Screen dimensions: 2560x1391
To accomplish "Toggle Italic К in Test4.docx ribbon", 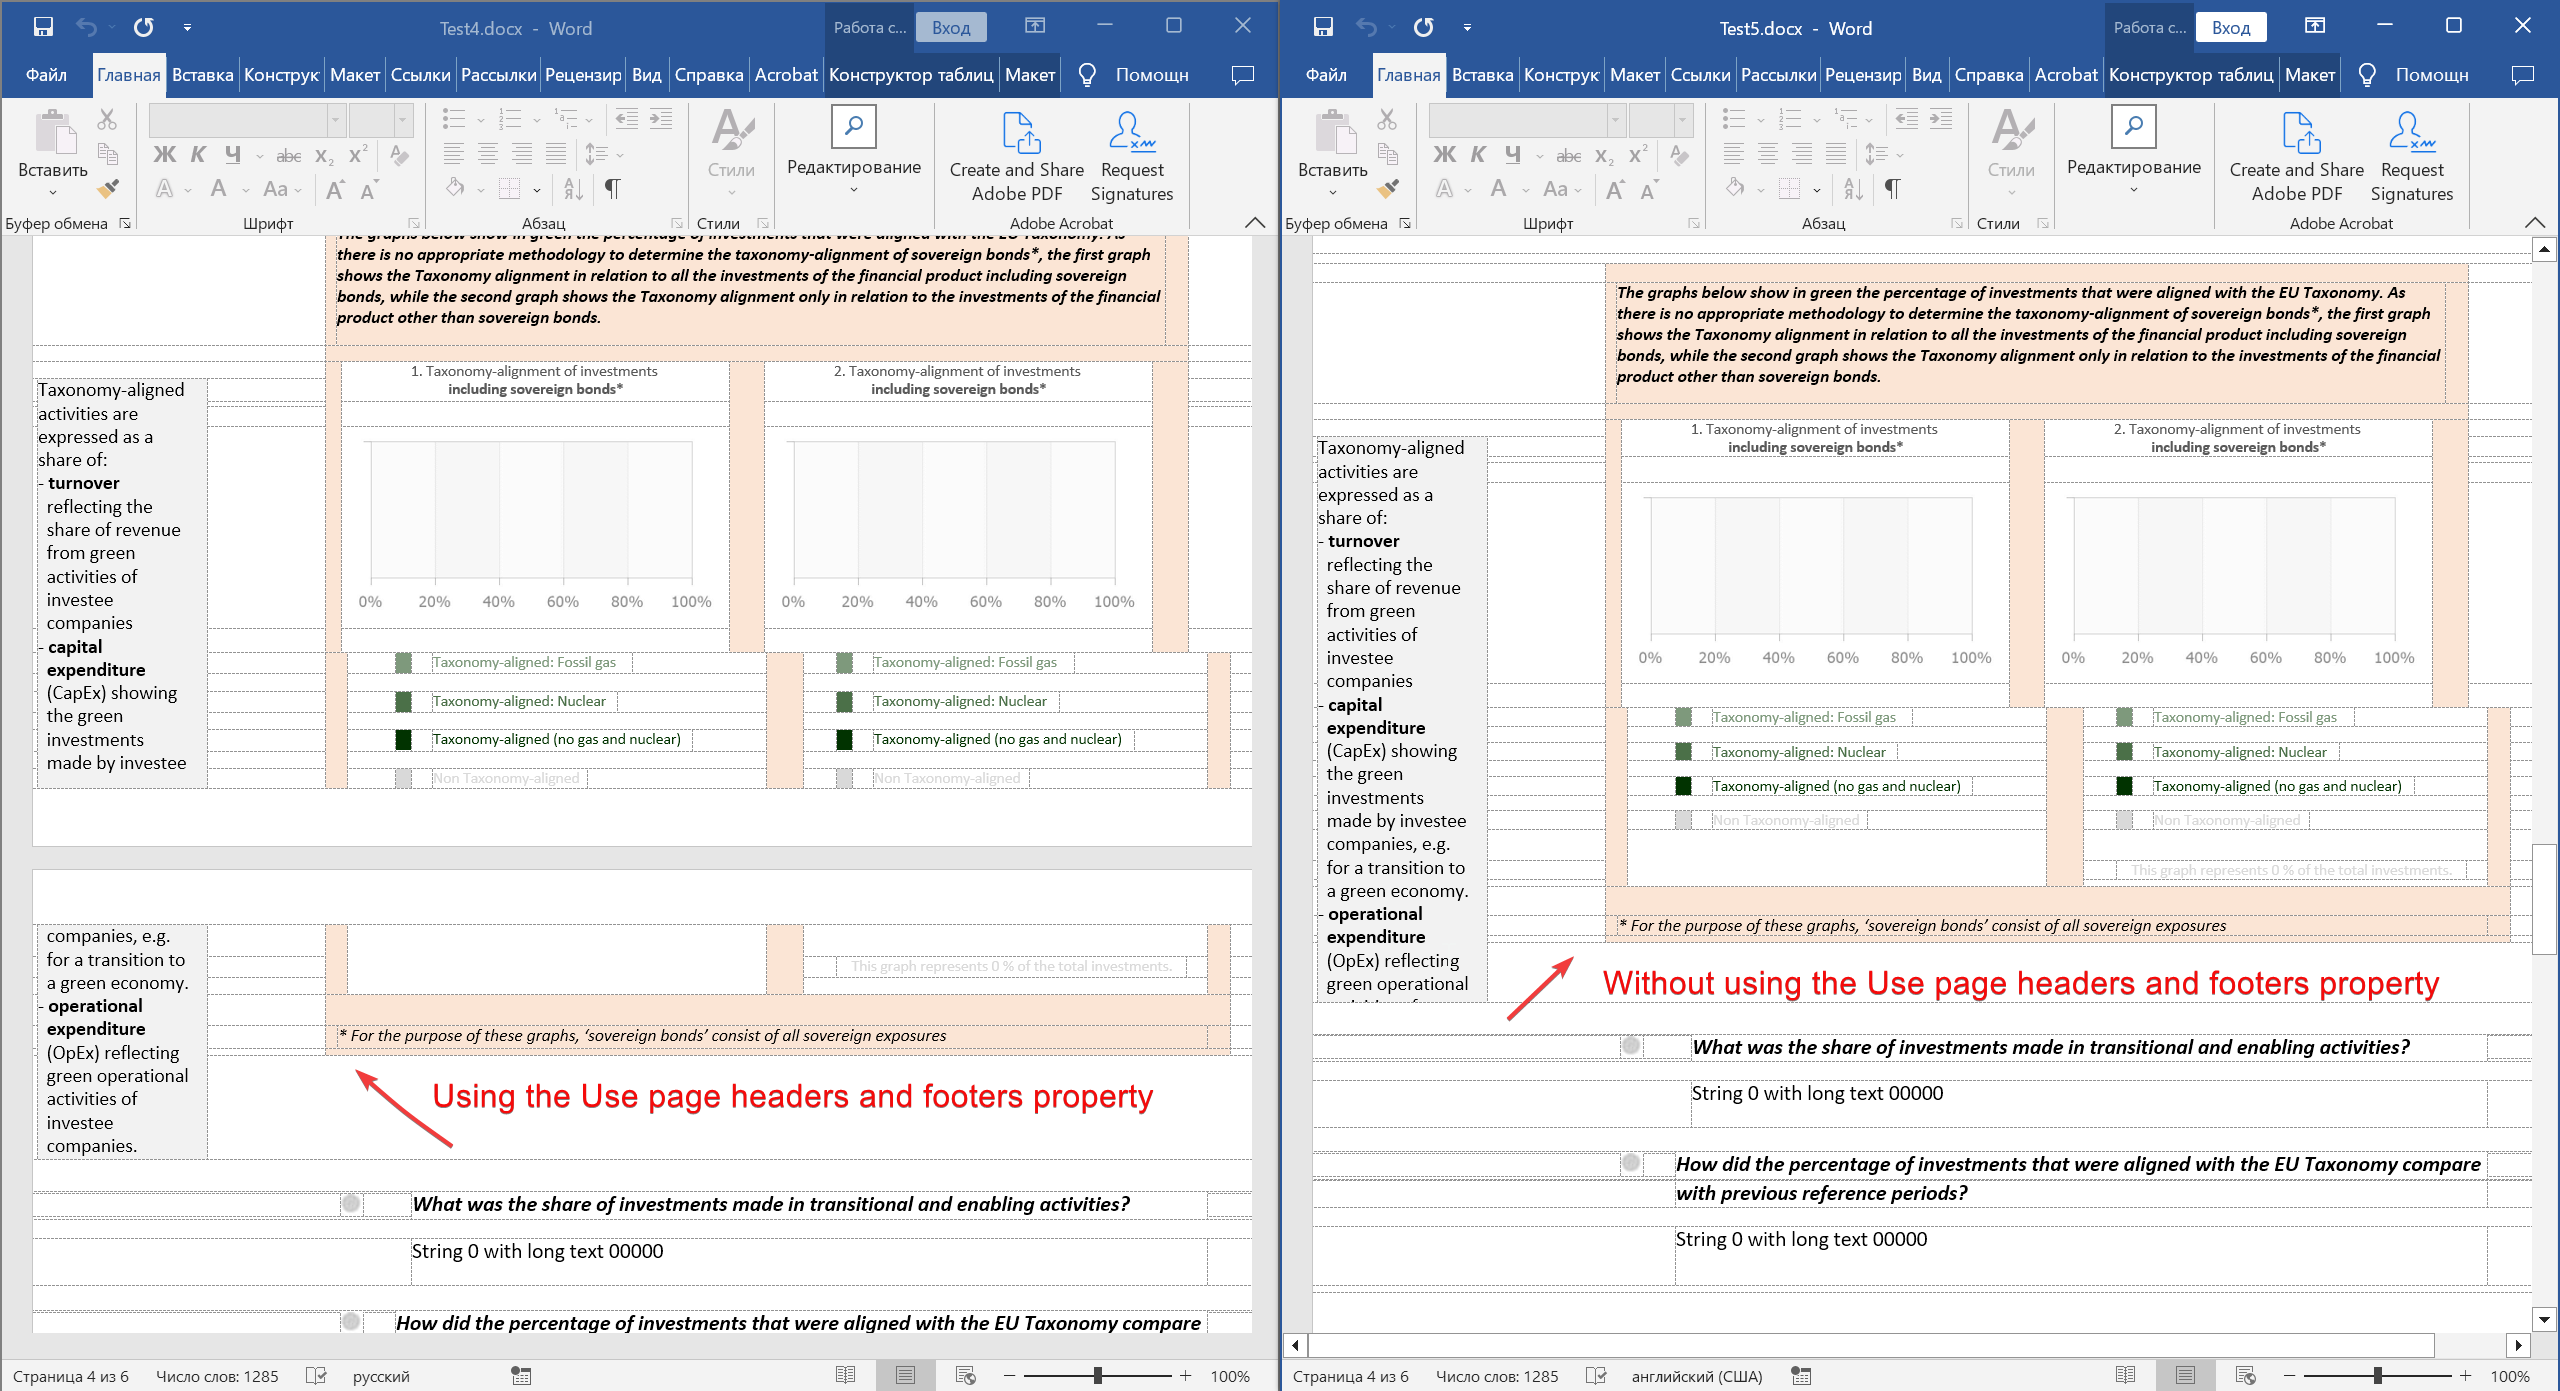I will (x=198, y=155).
